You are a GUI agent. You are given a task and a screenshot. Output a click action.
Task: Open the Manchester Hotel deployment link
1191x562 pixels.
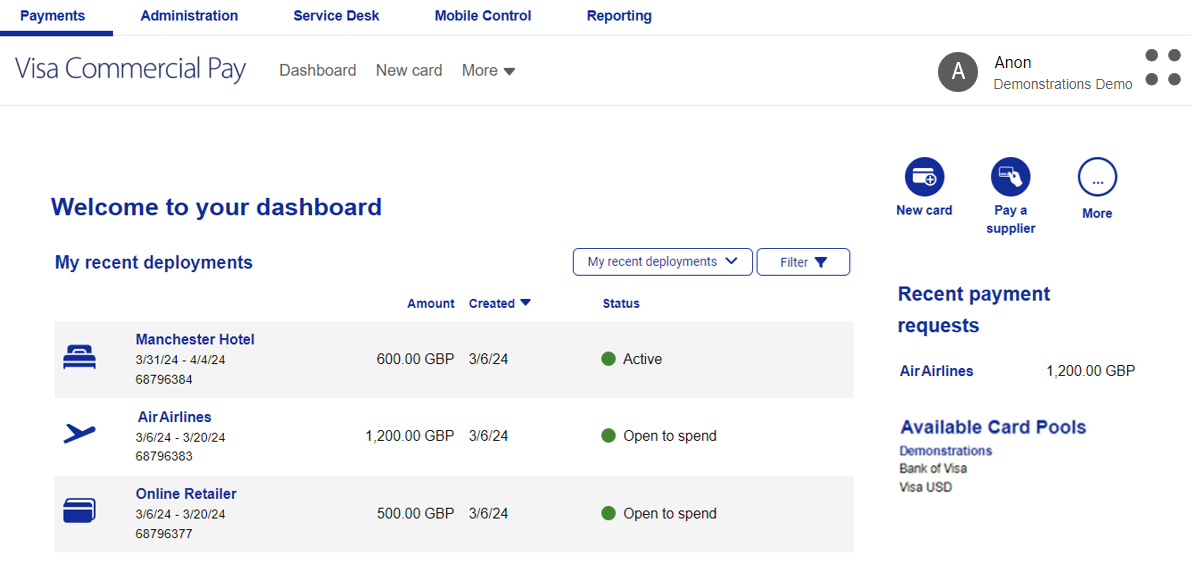click(x=195, y=339)
